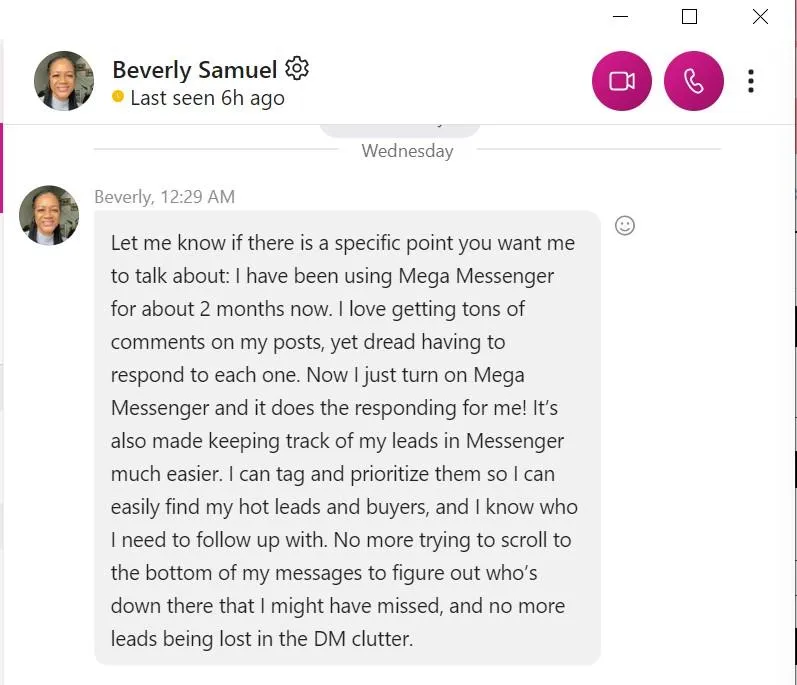Click the magenta unread bar on left edge
The height and width of the screenshot is (685, 797).
tap(2, 168)
